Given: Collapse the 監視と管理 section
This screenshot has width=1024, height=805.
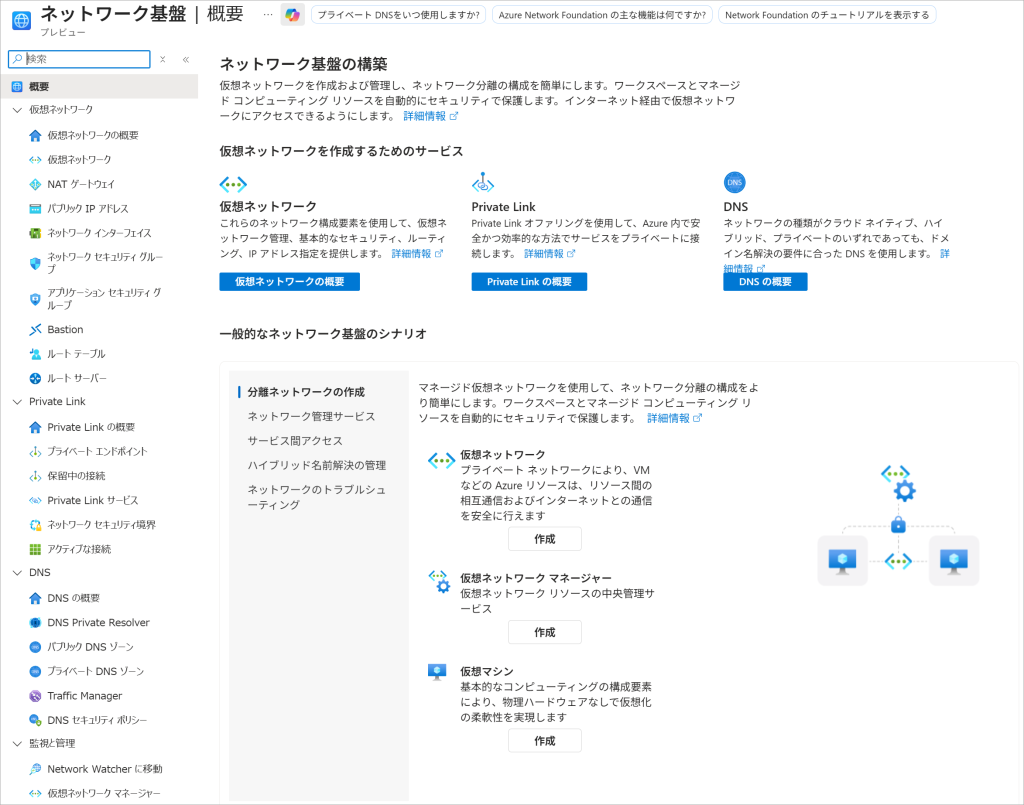Looking at the screenshot, I should [x=17, y=743].
